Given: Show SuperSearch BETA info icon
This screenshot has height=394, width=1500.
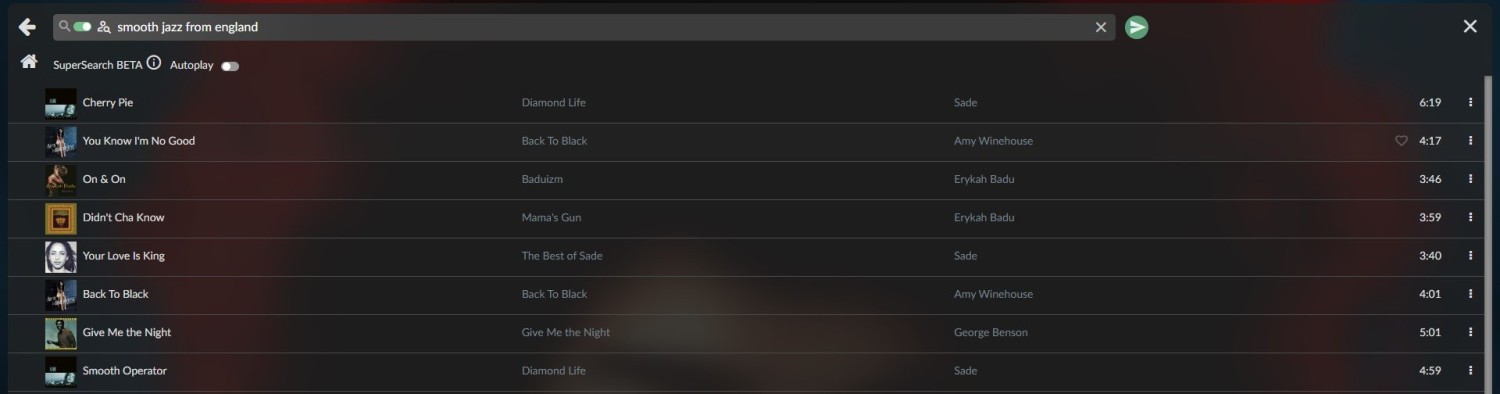Looking at the screenshot, I should (x=154, y=63).
